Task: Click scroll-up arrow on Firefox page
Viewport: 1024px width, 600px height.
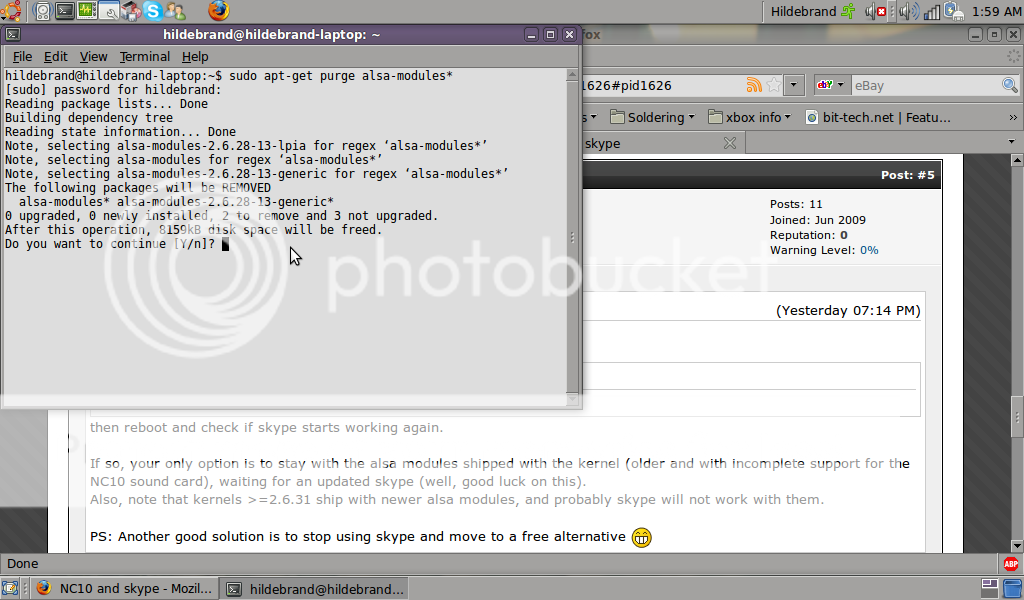Action: [x=1017, y=161]
